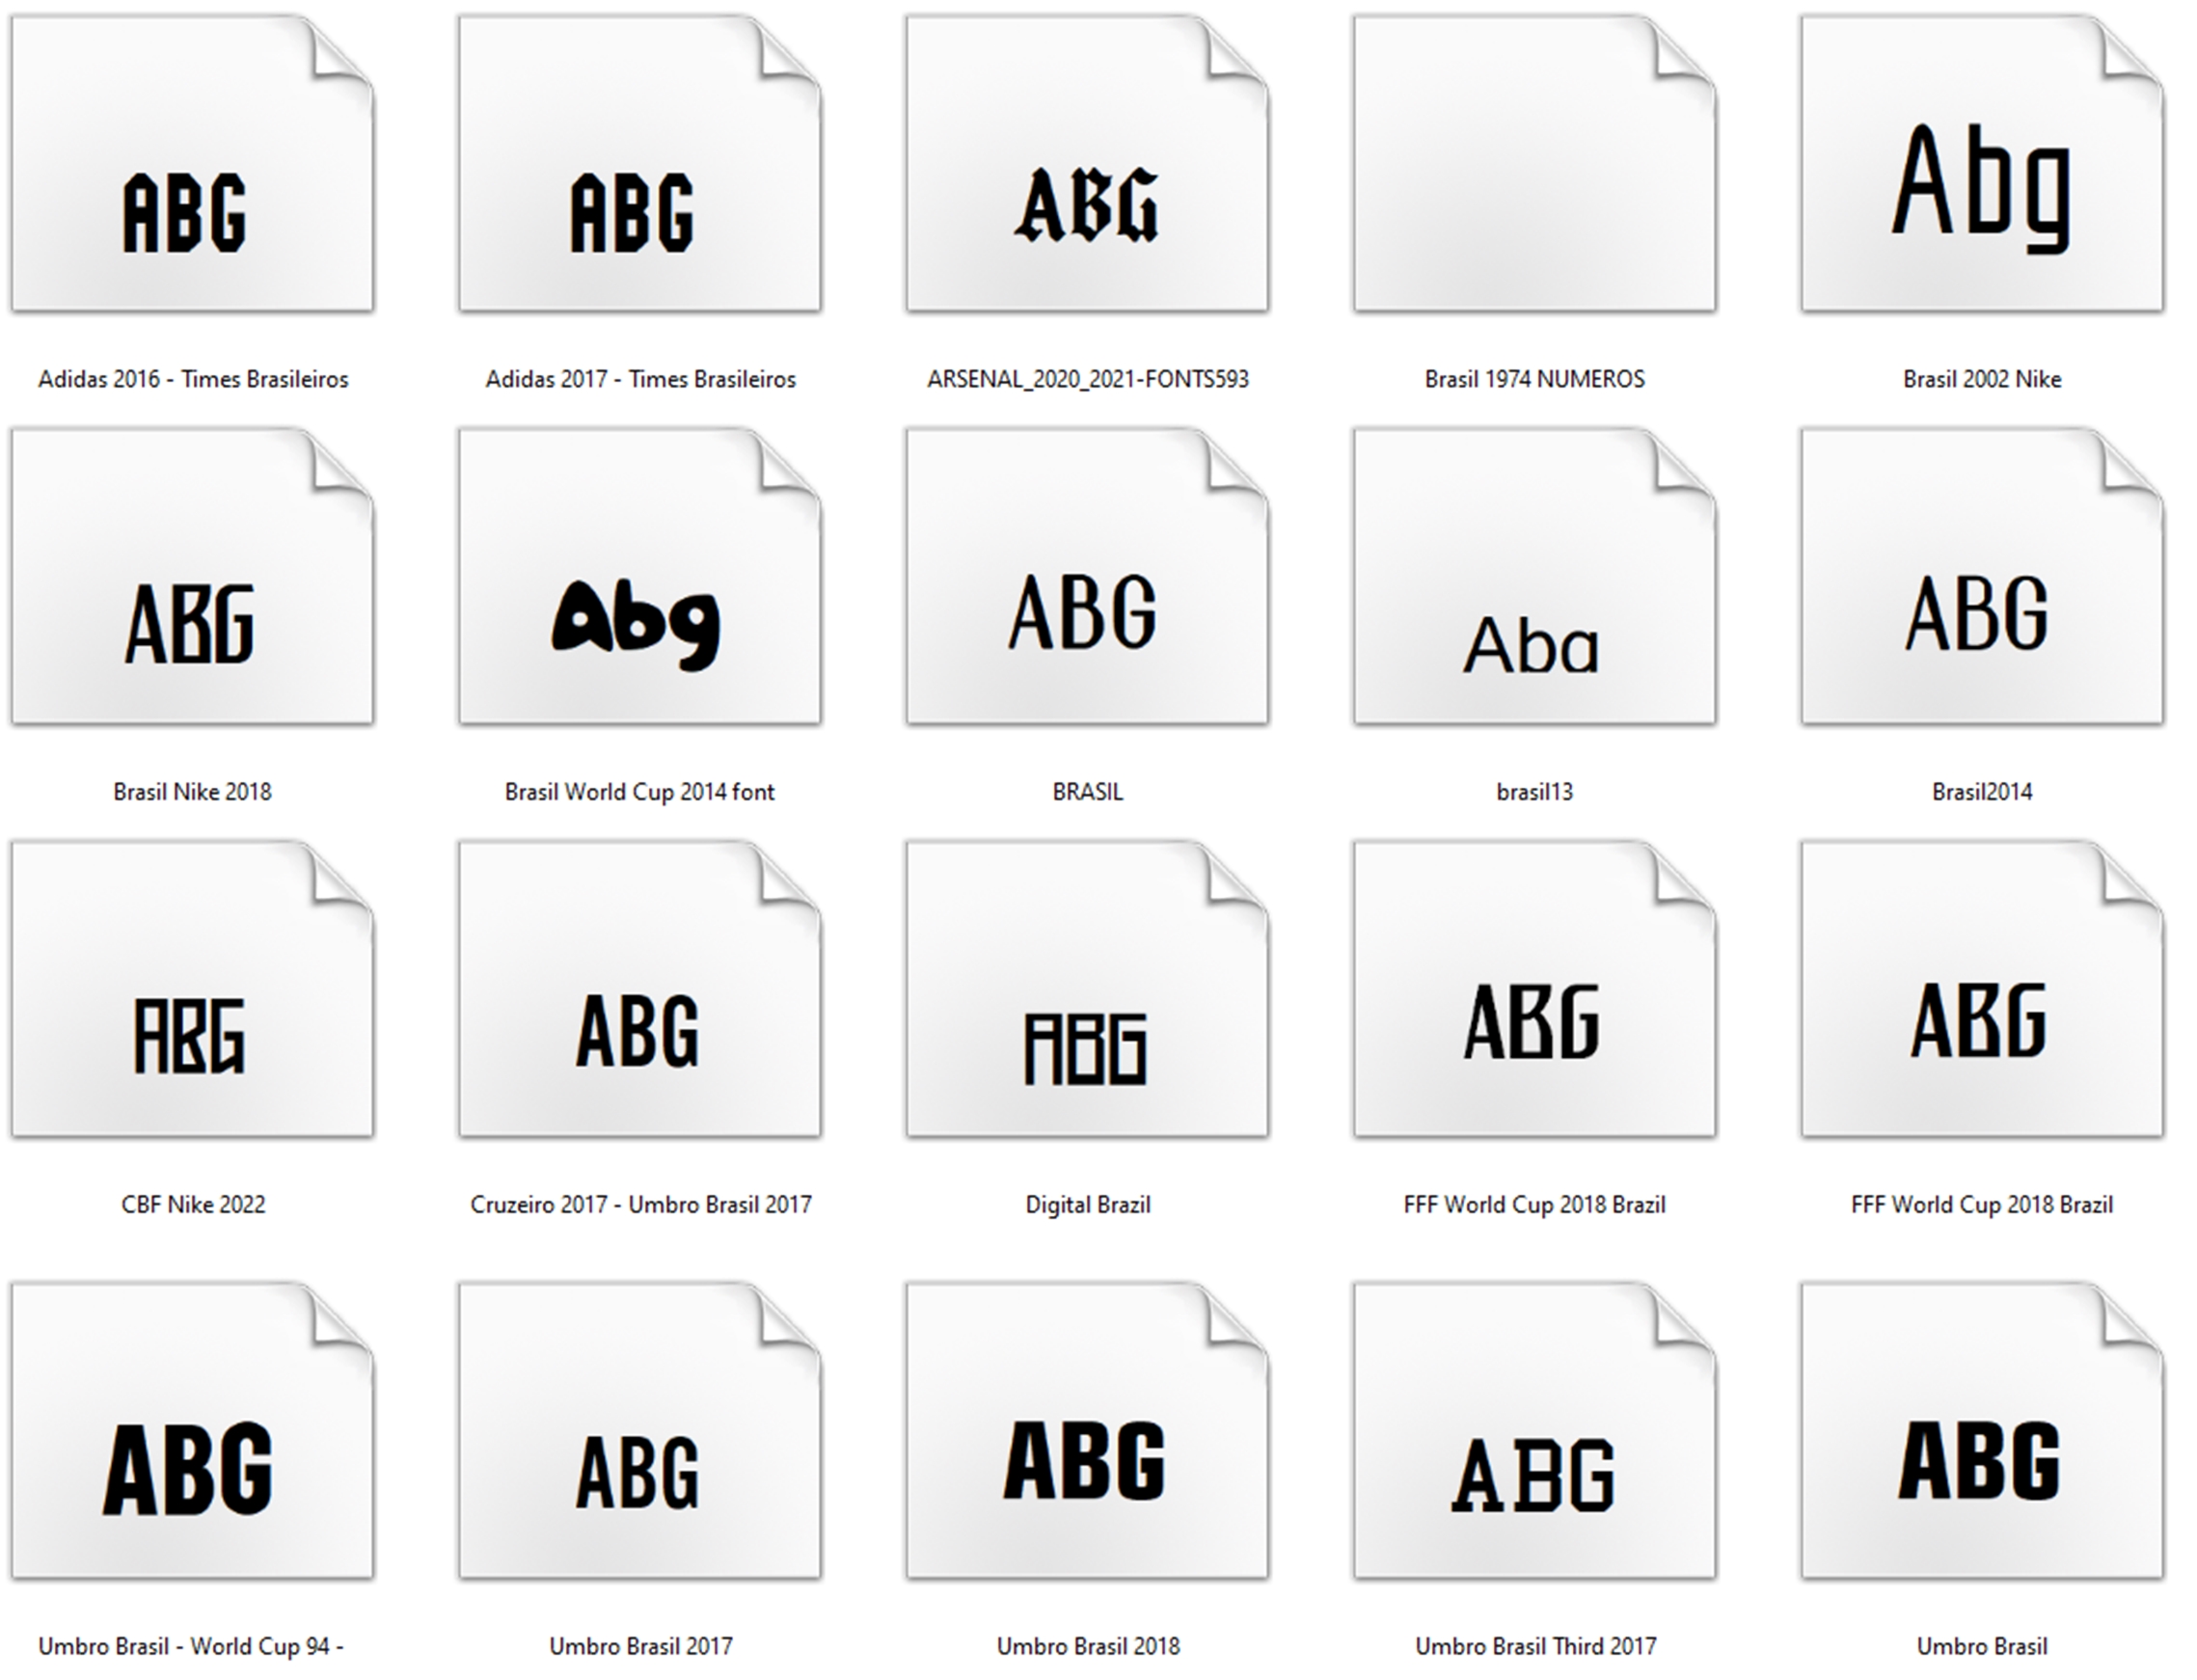Select the Umbro Brasil - World Cup 94 font
Image resolution: width=2197 pixels, height=1680 pixels.
pyautogui.click(x=192, y=1432)
